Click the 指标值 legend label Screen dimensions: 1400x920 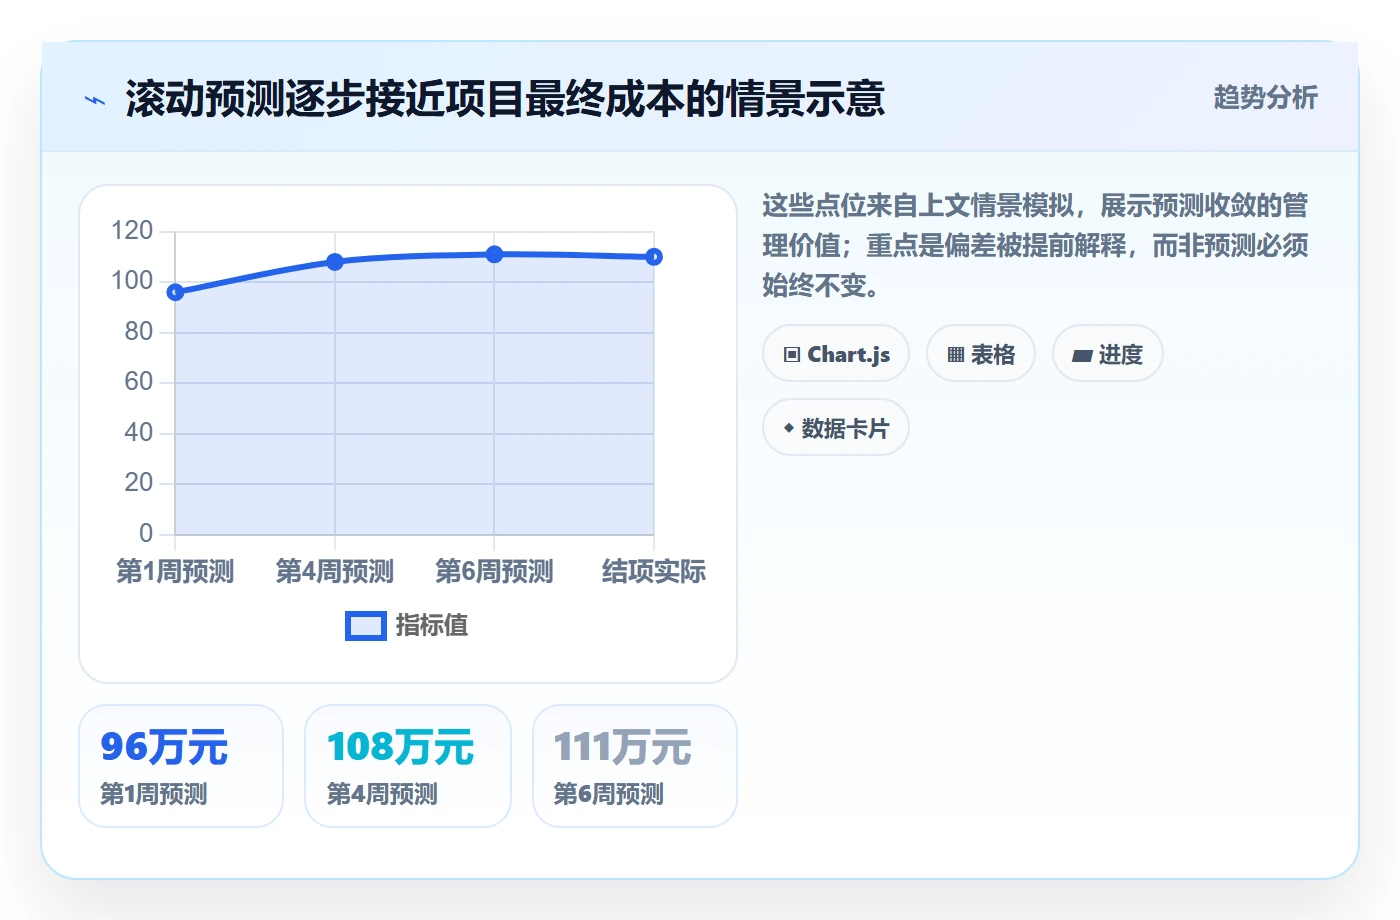click(x=432, y=626)
